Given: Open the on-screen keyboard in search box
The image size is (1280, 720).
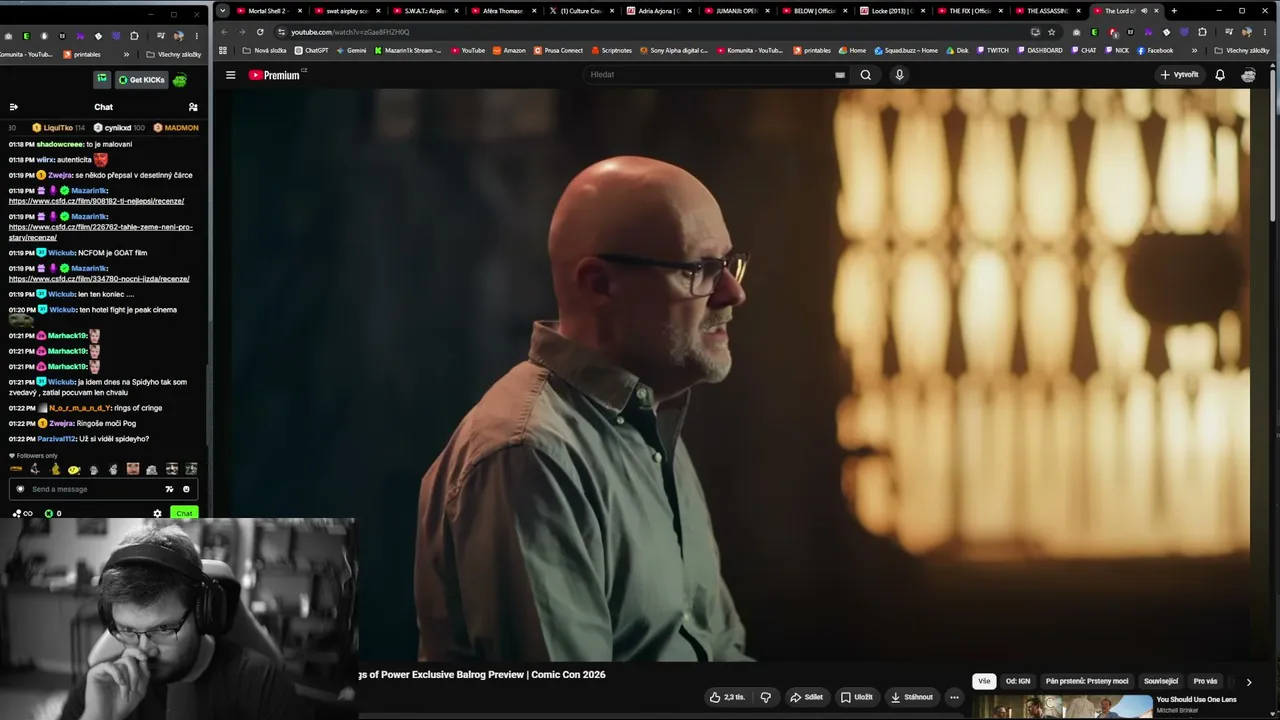Looking at the screenshot, I should click(x=840, y=75).
